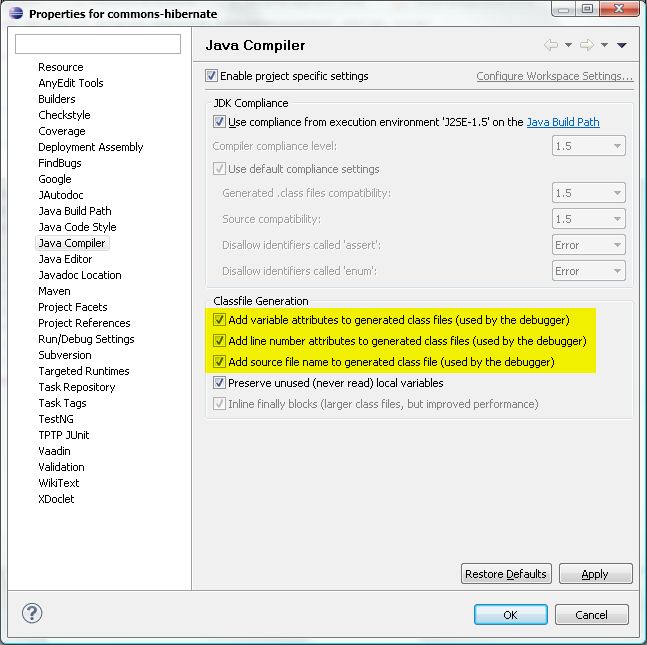The width and height of the screenshot is (647, 645).
Task: Open Run/Debug Settings page
Action: (x=86, y=339)
